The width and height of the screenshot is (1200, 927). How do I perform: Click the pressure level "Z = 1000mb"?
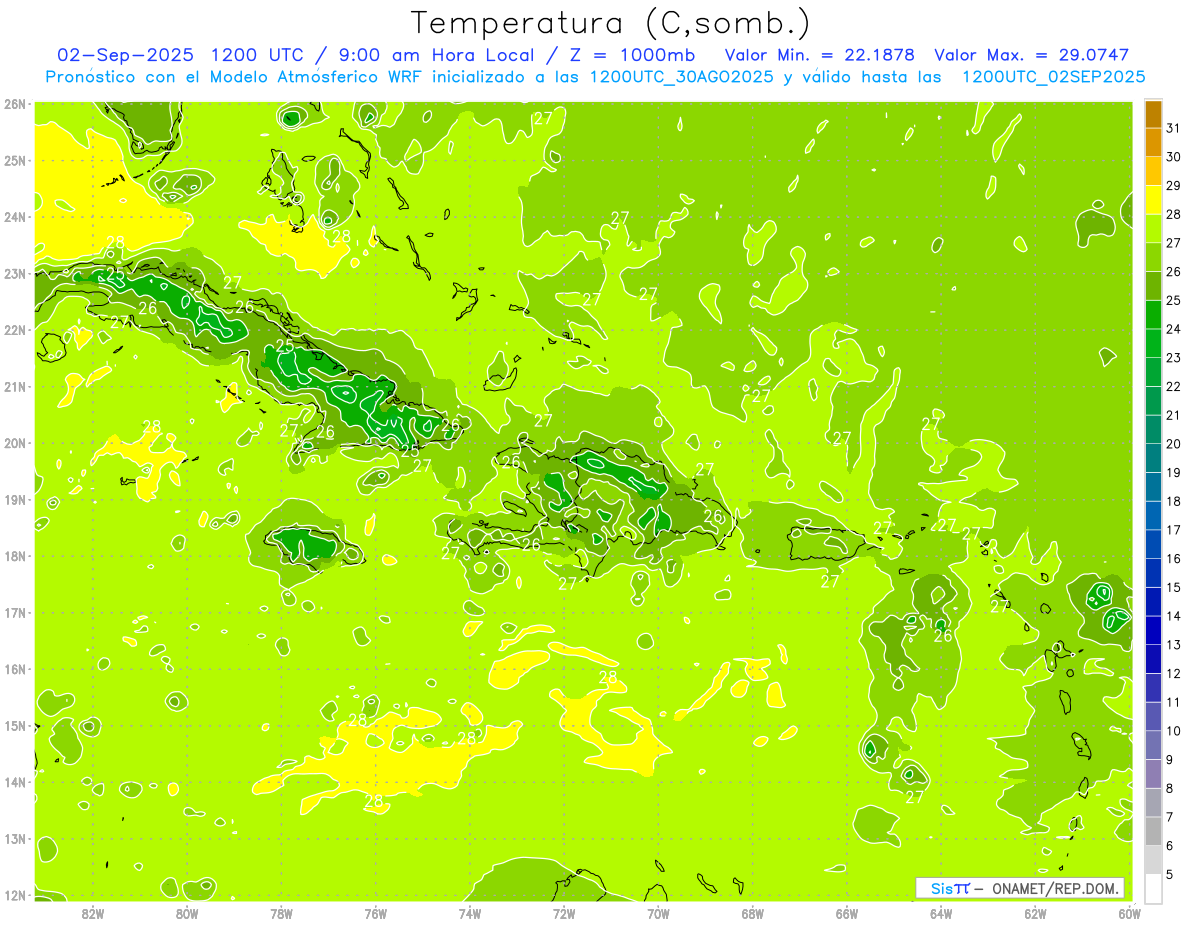(x=634, y=55)
